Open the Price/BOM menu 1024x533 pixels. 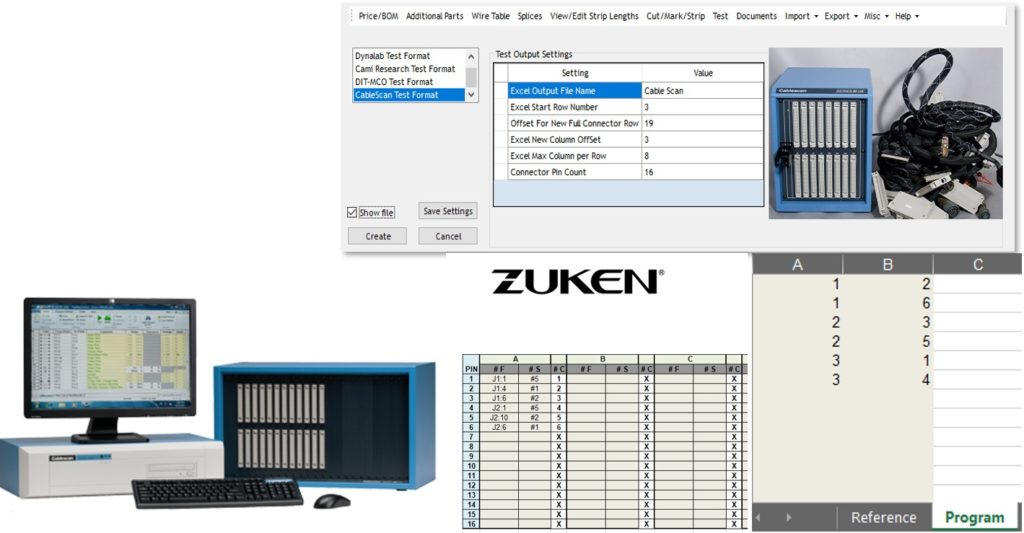coord(378,16)
